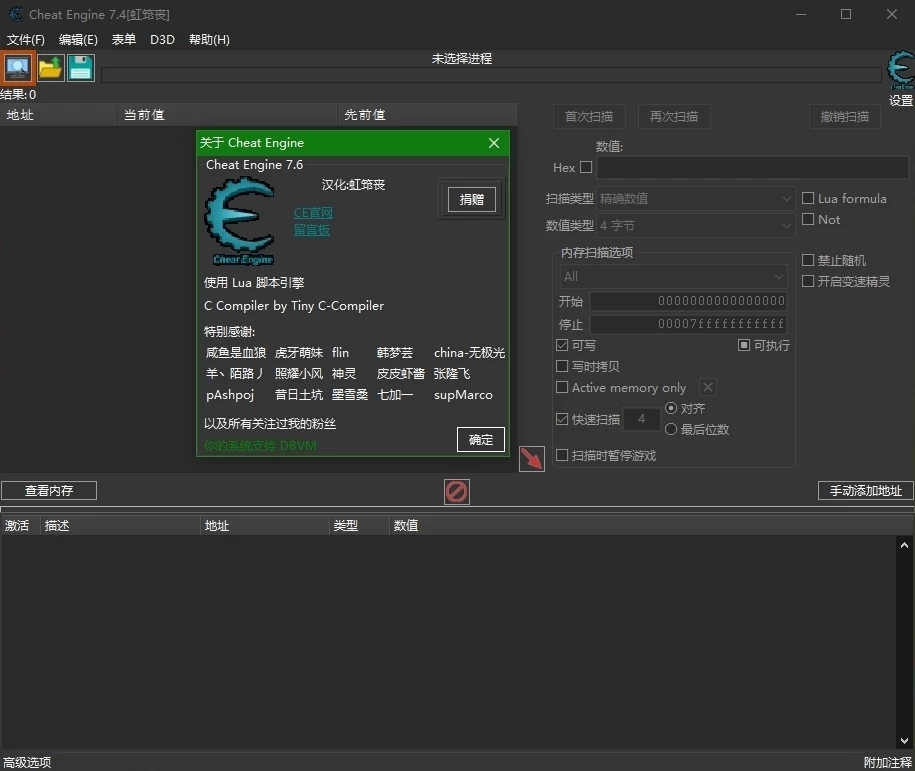Click the 类型 column header
Screen dimensions: 915x771
pyautogui.click(x=359, y=526)
